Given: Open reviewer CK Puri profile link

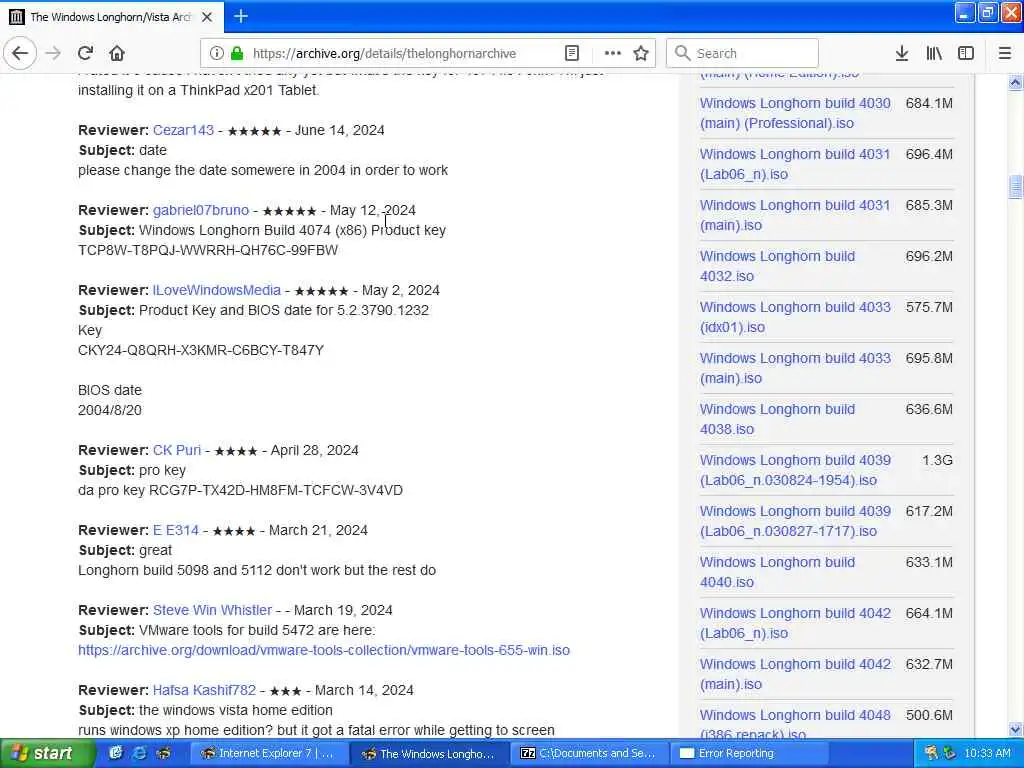Looking at the screenshot, I should [176, 450].
